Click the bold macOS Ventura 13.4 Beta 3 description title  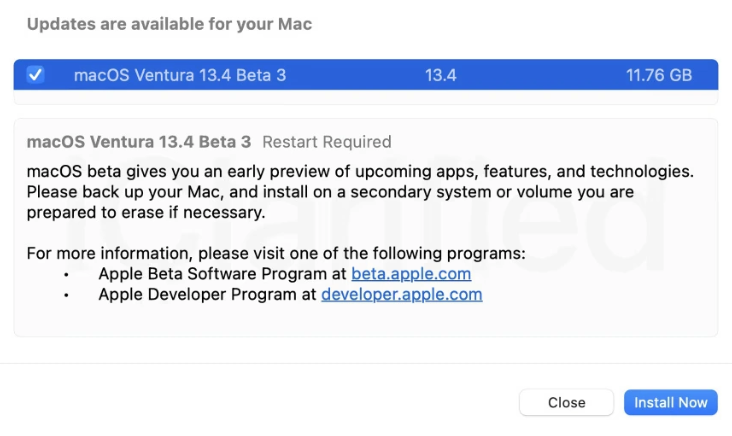click(x=139, y=142)
